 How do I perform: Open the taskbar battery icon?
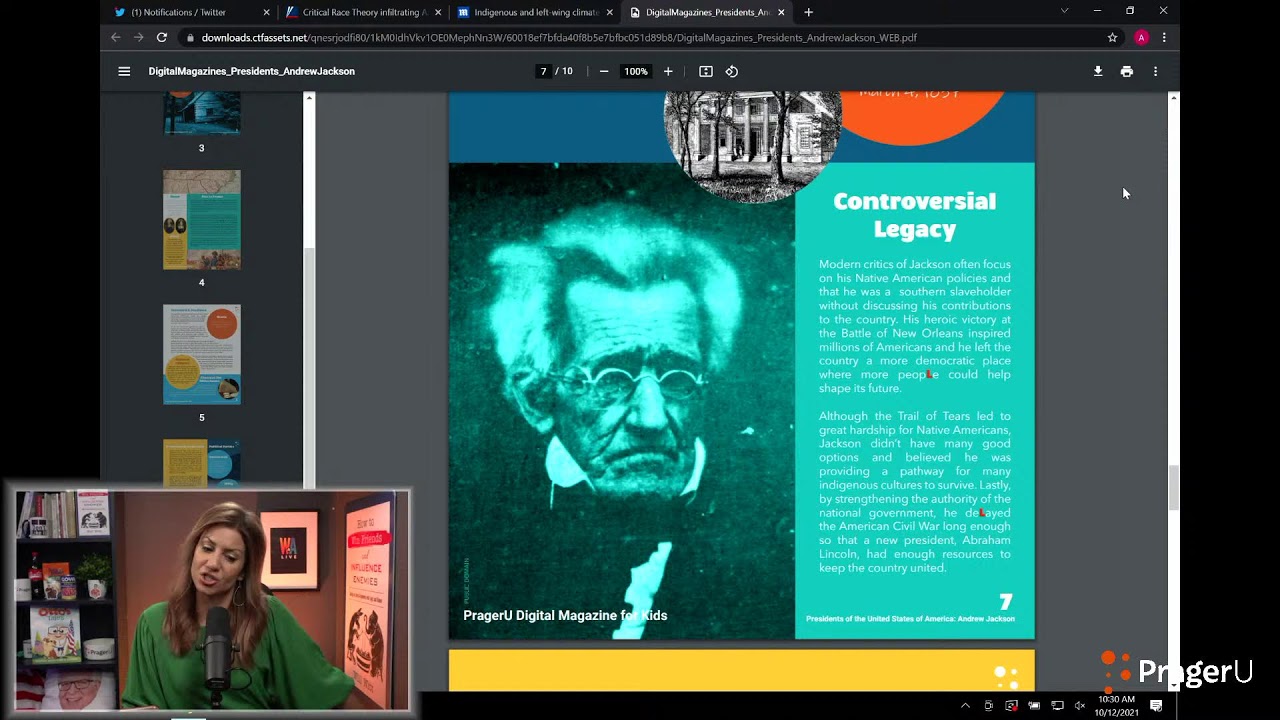click(x=1034, y=705)
